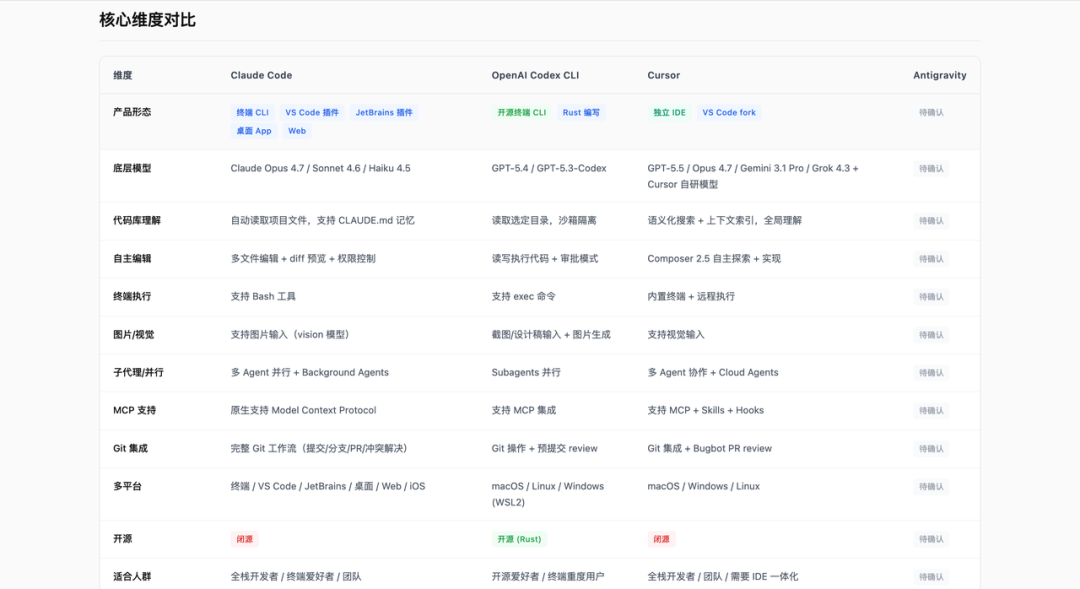This screenshot has width=1080, height=589.
Task: Click the Rust 编写 tag
Action: point(581,112)
